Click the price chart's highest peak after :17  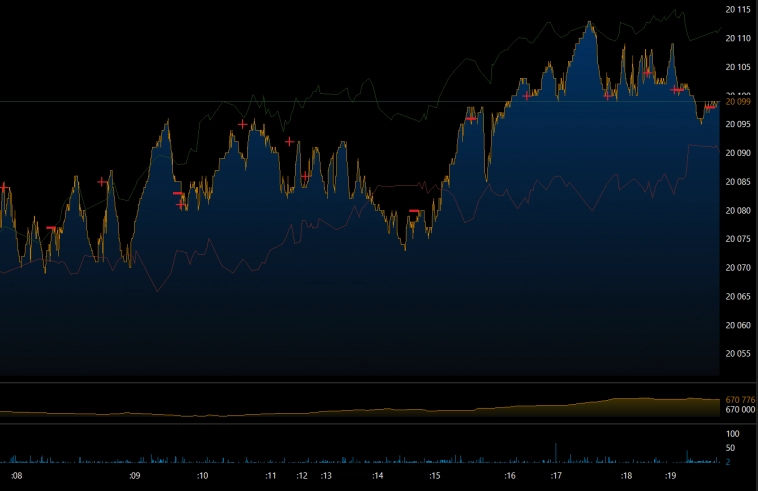[590, 24]
